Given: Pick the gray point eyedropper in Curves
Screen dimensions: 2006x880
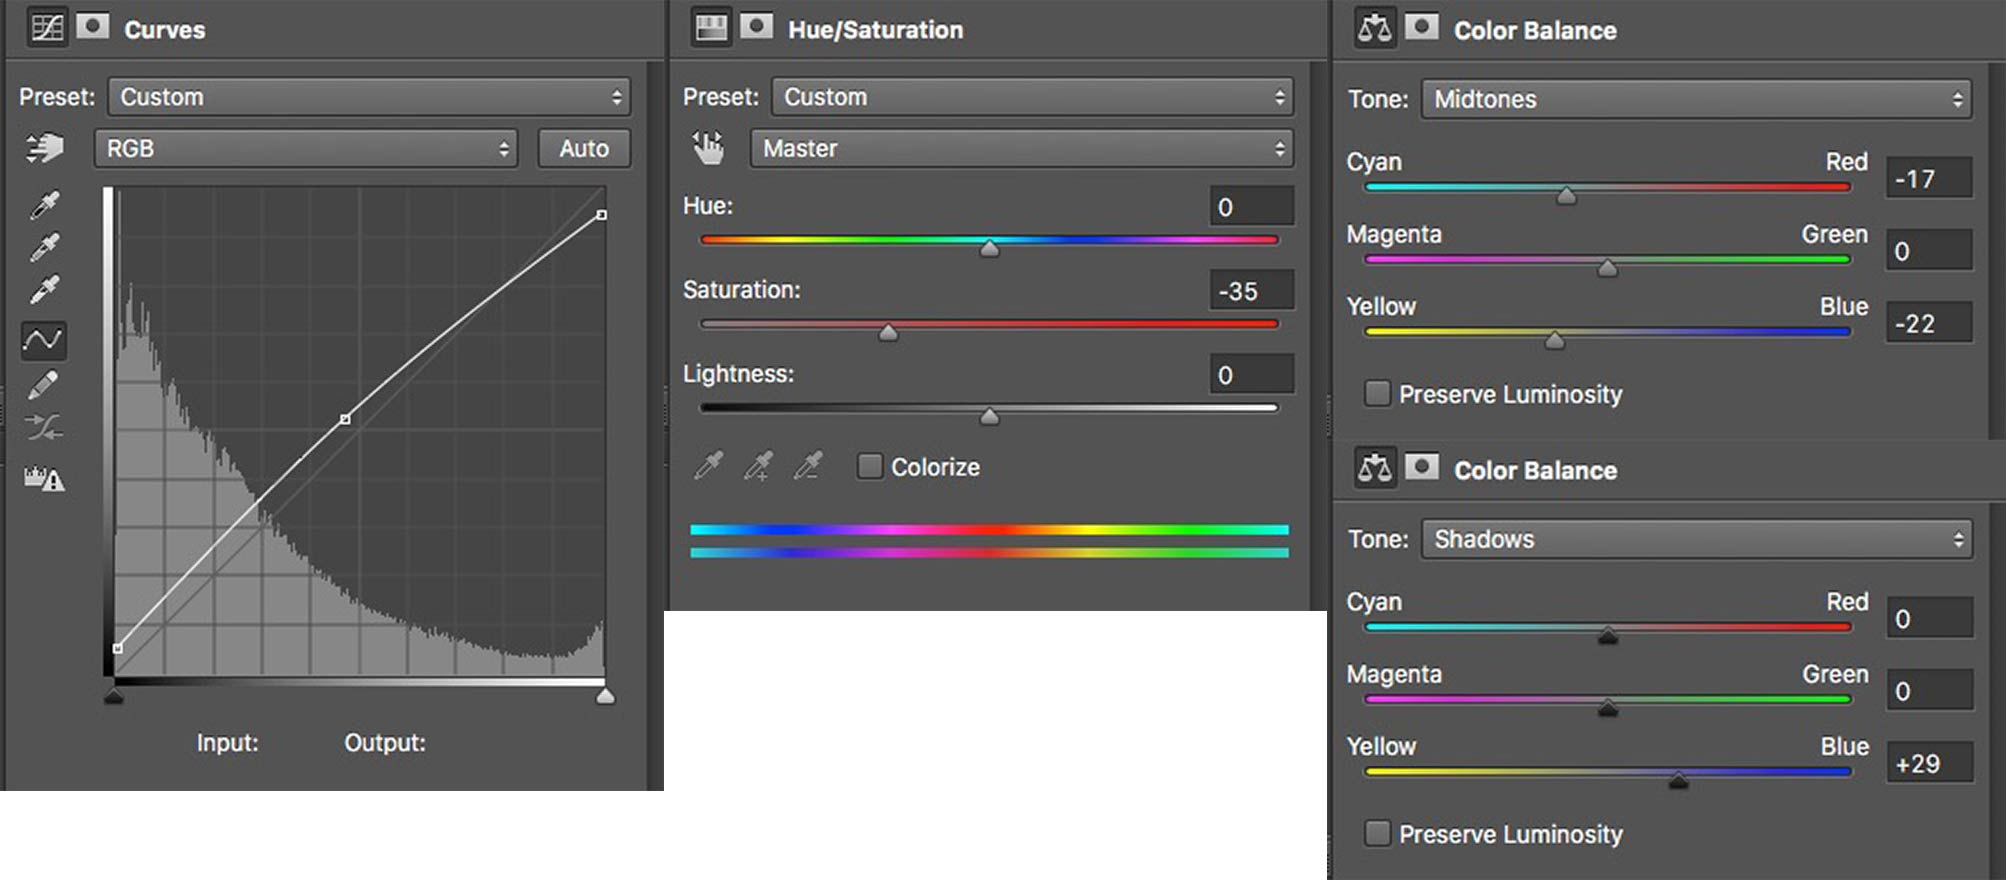Looking at the screenshot, I should coord(44,247).
